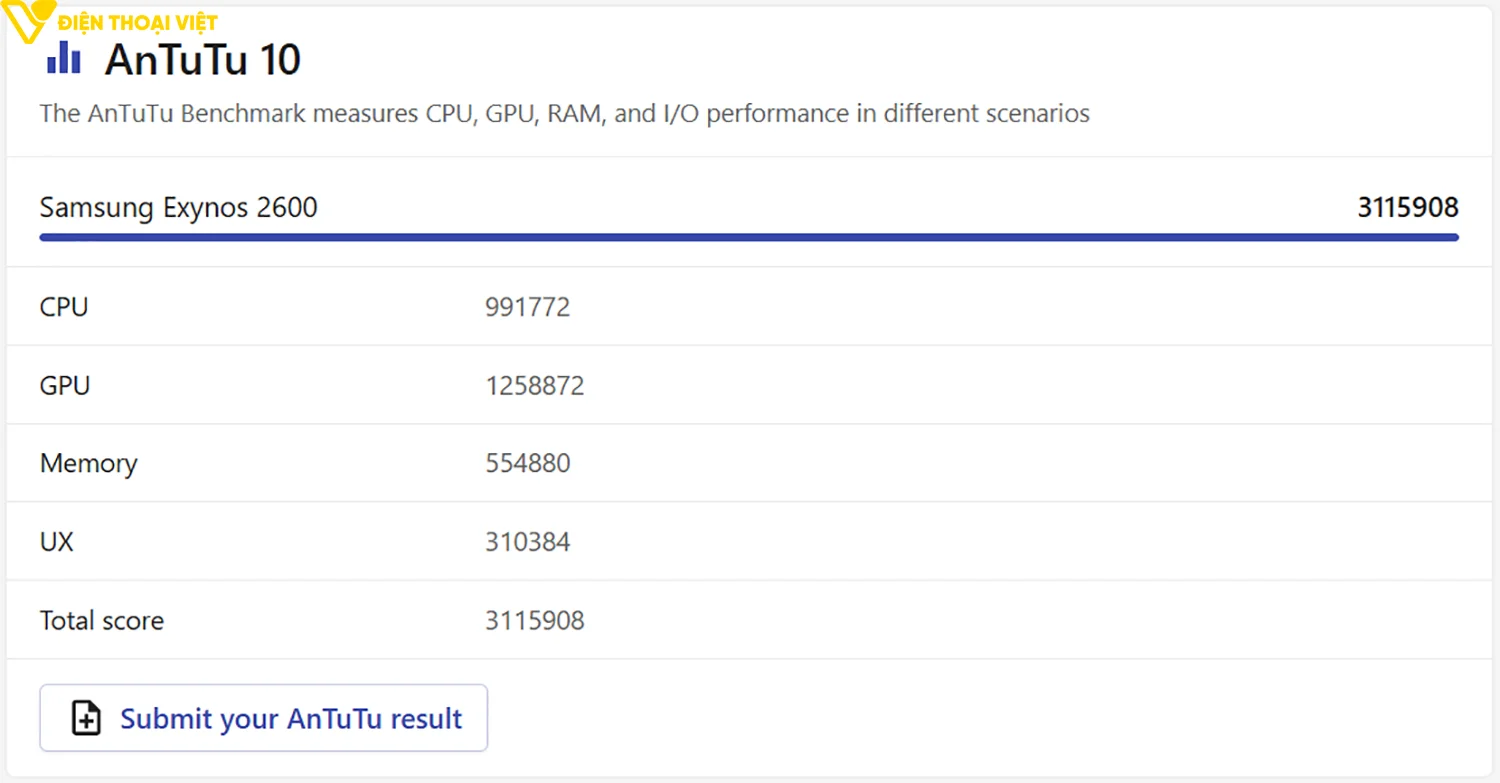The width and height of the screenshot is (1500, 783).
Task: Click the Total score value 3115908
Action: [534, 620]
